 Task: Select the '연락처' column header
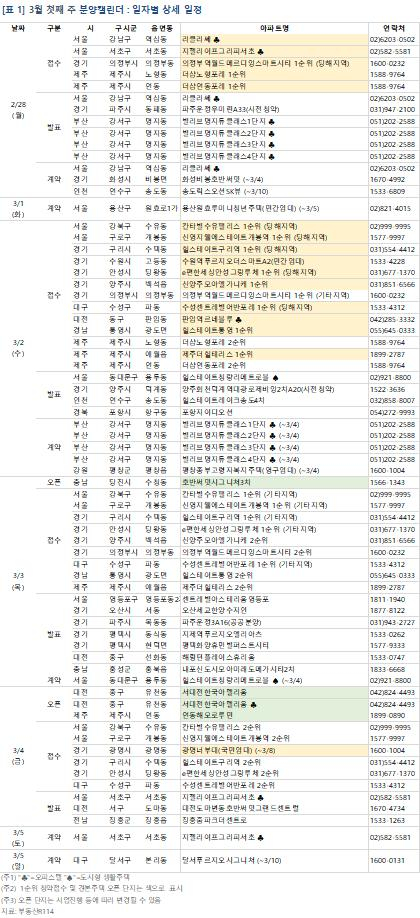(392, 28)
